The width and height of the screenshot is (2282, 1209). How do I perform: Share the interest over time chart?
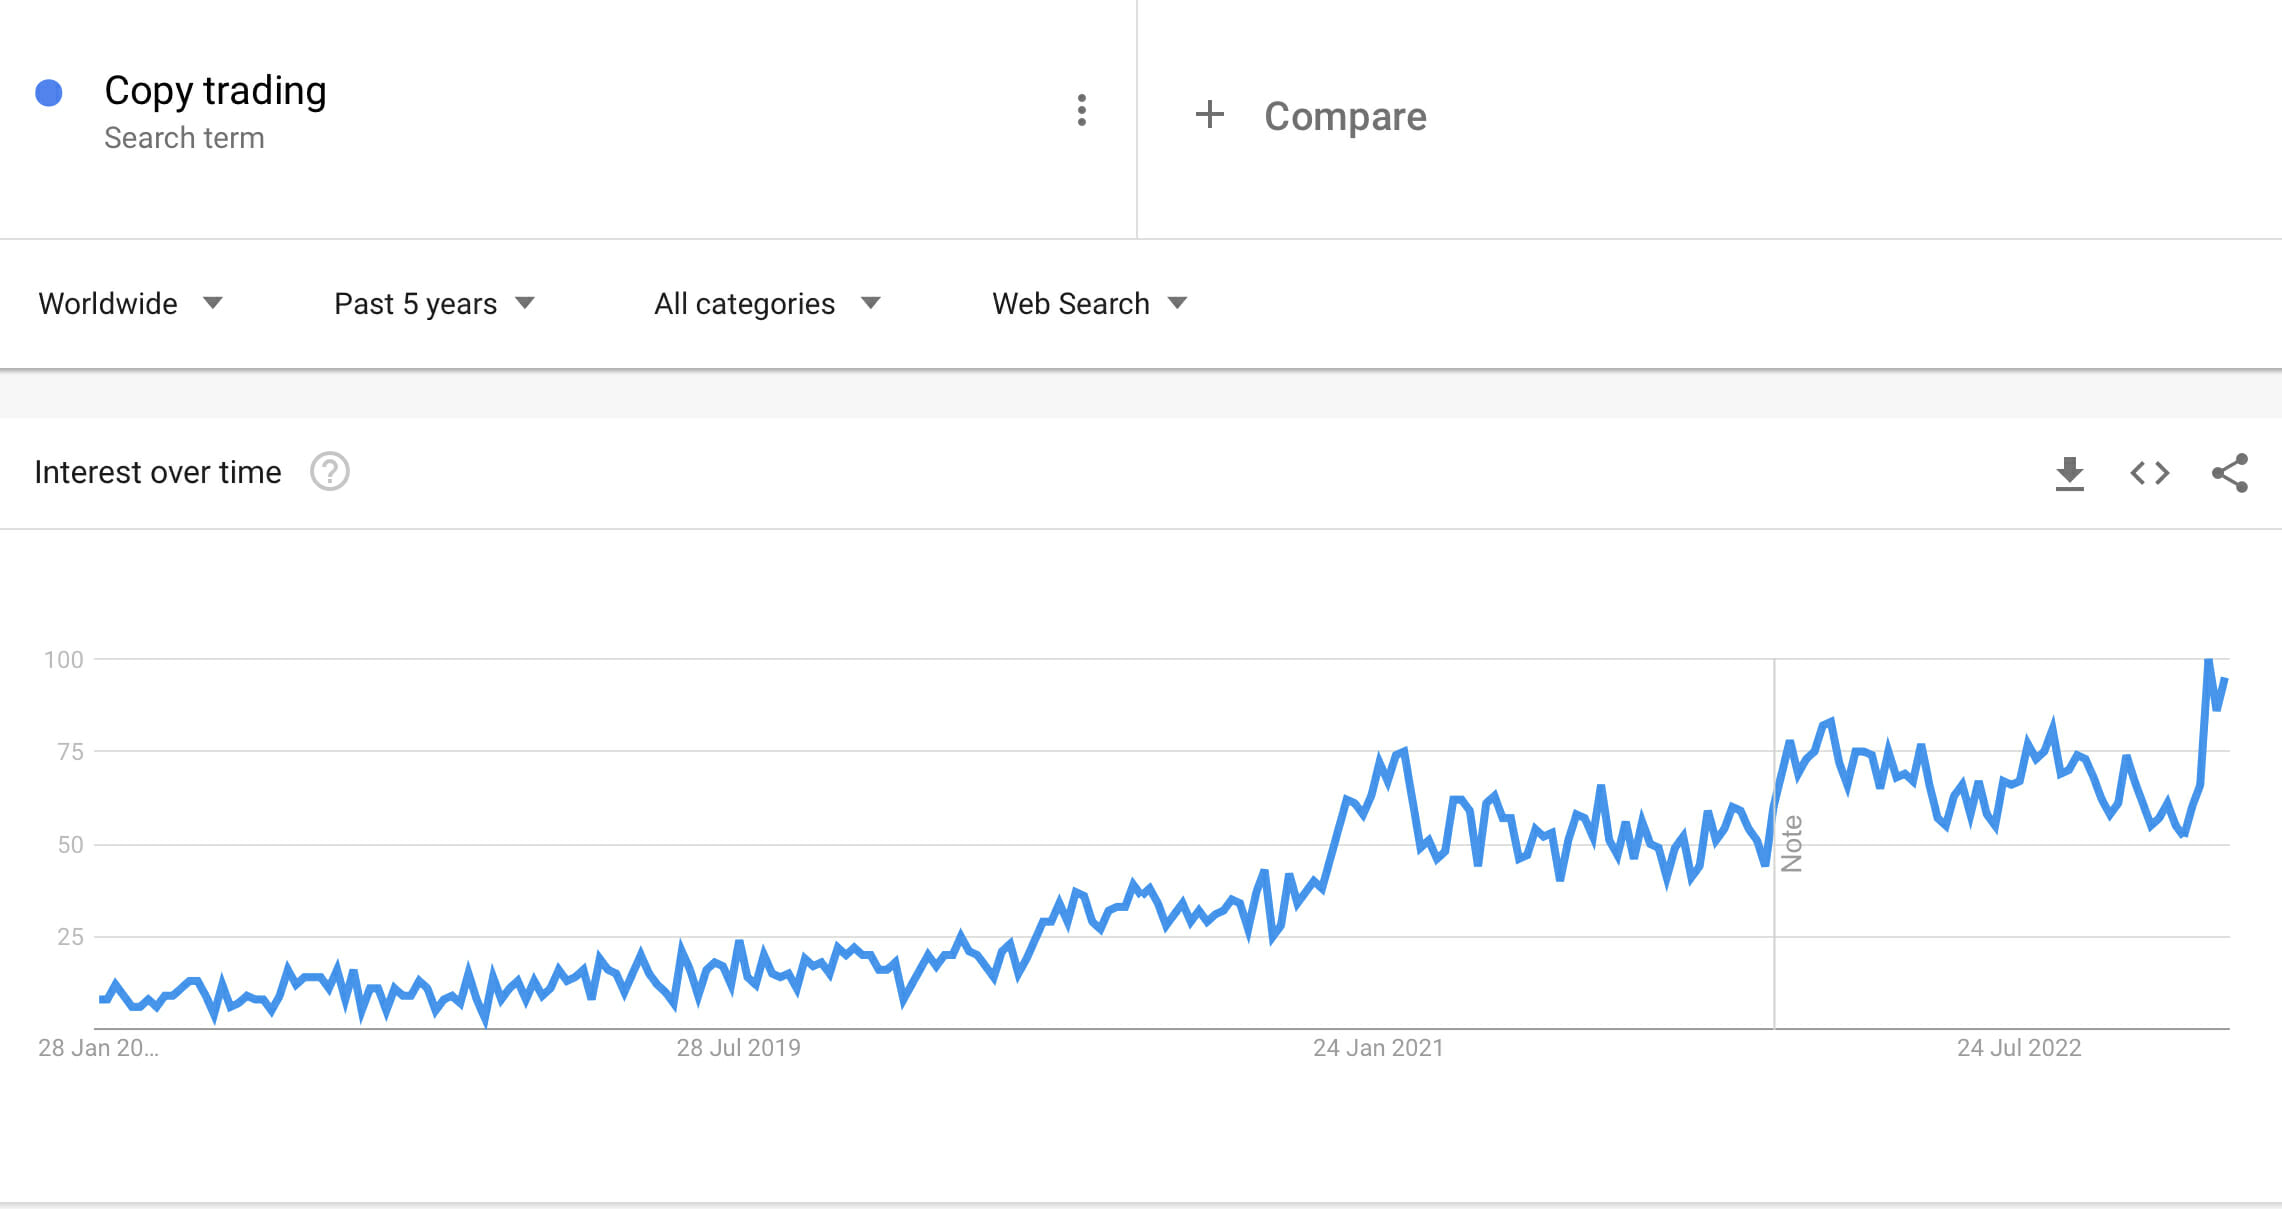(x=2229, y=473)
